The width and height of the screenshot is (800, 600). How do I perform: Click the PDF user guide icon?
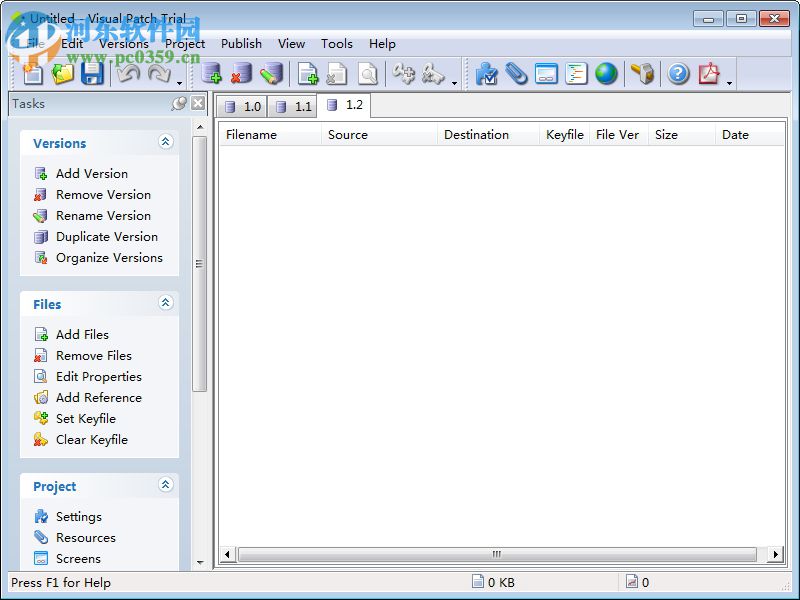click(709, 74)
